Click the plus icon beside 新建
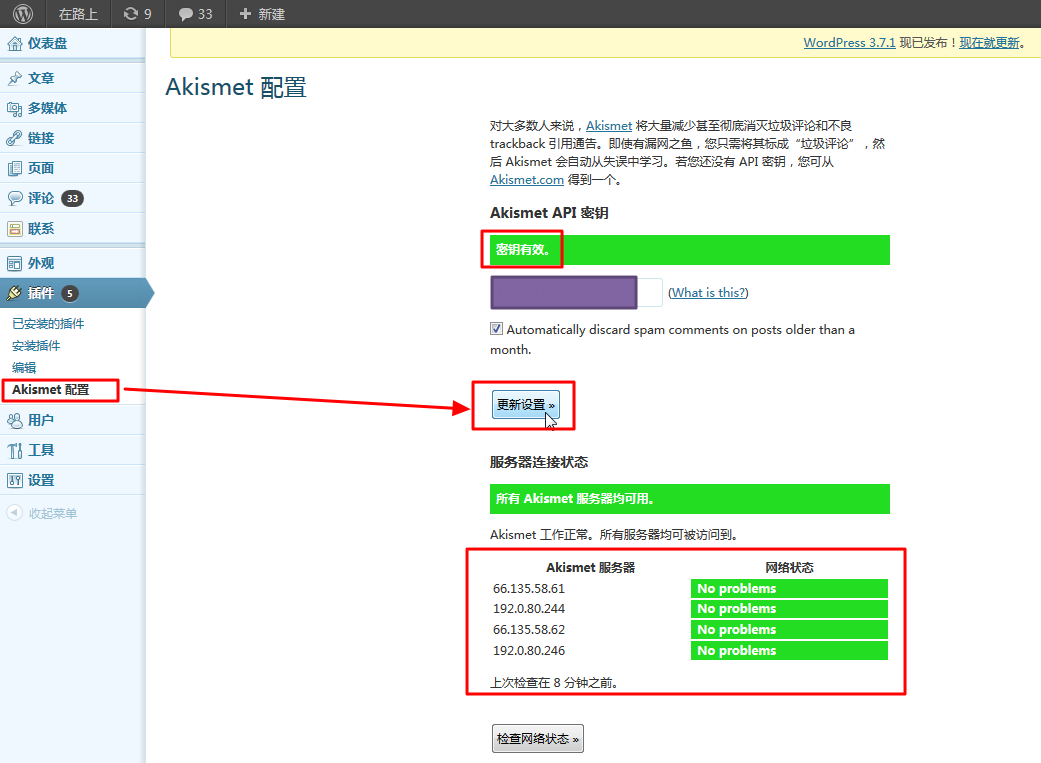The height and width of the screenshot is (763, 1041). (245, 13)
